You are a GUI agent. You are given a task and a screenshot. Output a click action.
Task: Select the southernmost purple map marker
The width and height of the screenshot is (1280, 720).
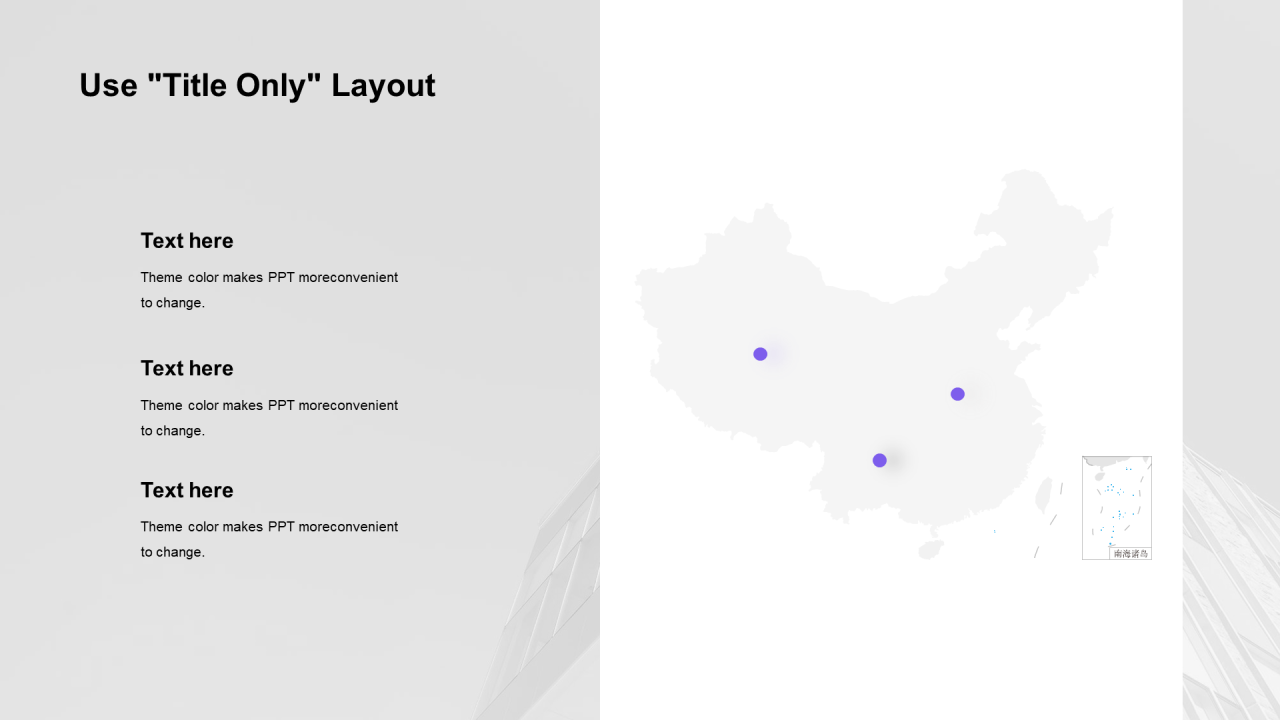[879, 460]
